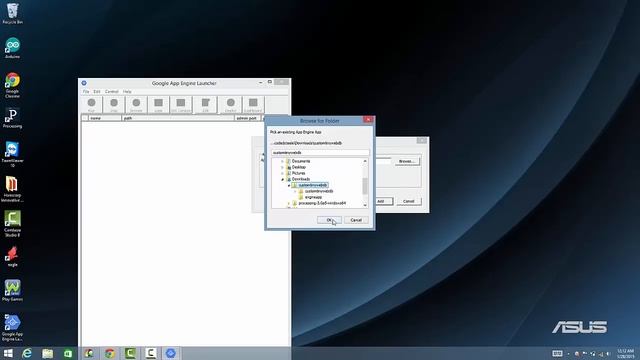This screenshot has height=360, width=640.
Task: Click Cancel beside the Add button
Action: [x=409, y=201]
